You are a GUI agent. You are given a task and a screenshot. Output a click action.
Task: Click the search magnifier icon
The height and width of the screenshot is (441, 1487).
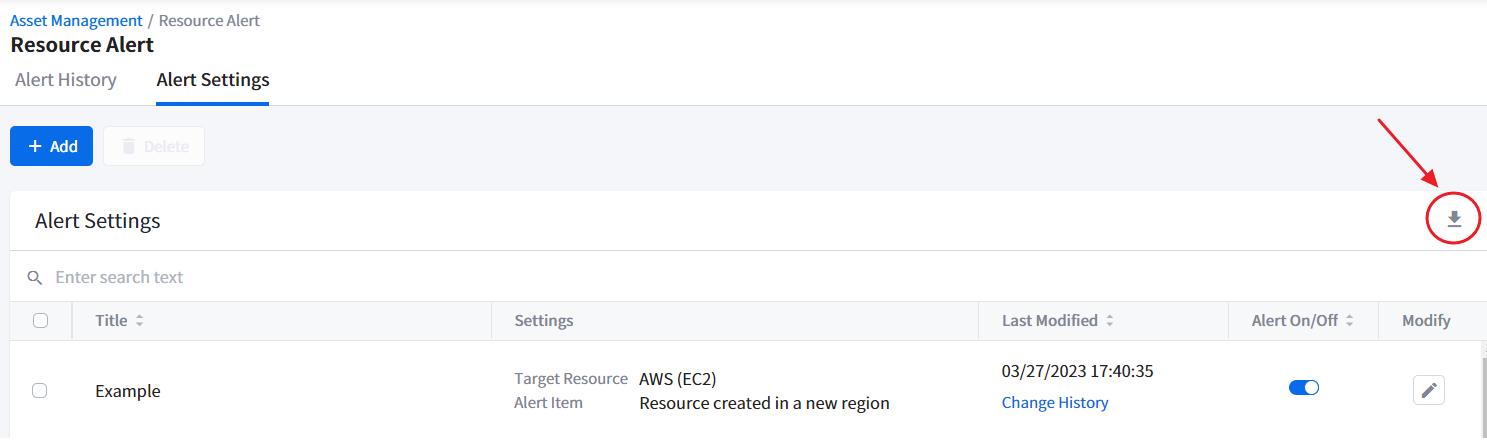35,277
